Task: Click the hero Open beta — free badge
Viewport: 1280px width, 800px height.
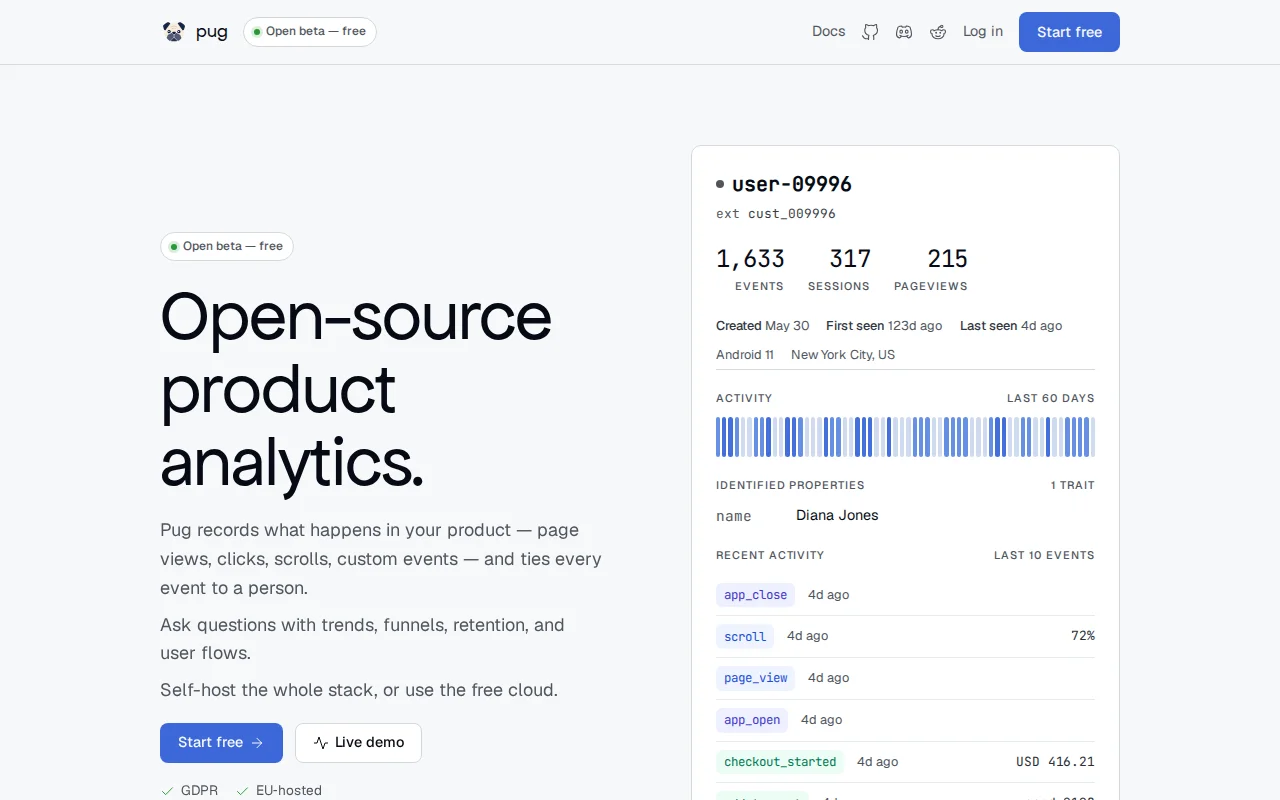Action: (x=227, y=246)
